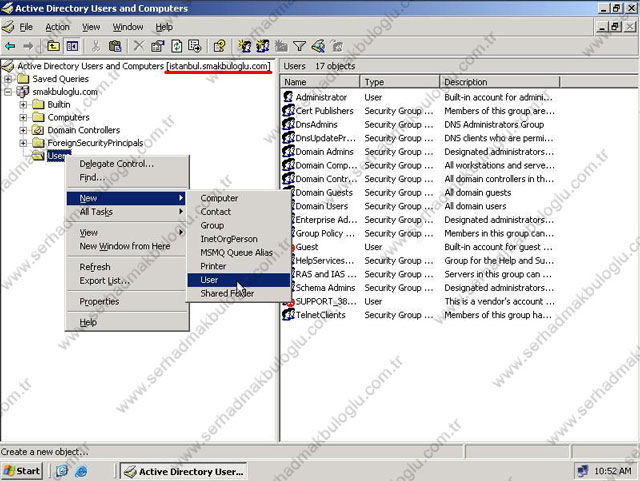The width and height of the screenshot is (640, 481).
Task: Expand the Builtin container
Action: pyautogui.click(x=23, y=105)
